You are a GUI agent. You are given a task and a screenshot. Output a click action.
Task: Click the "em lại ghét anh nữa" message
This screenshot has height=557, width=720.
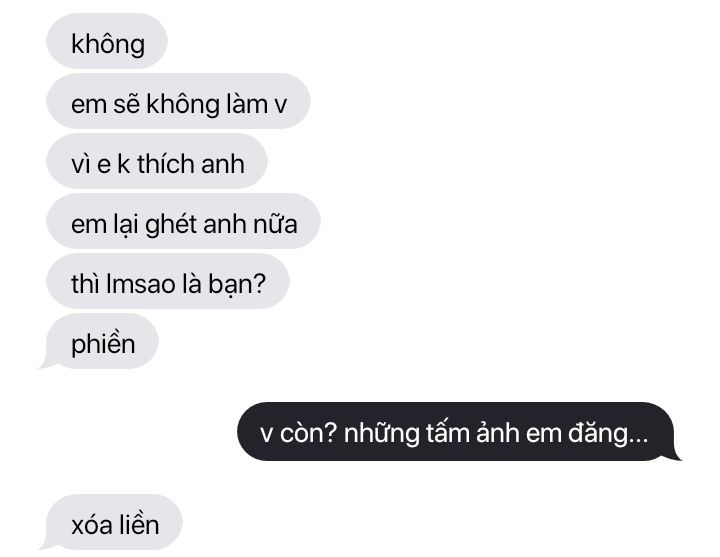pos(183,221)
